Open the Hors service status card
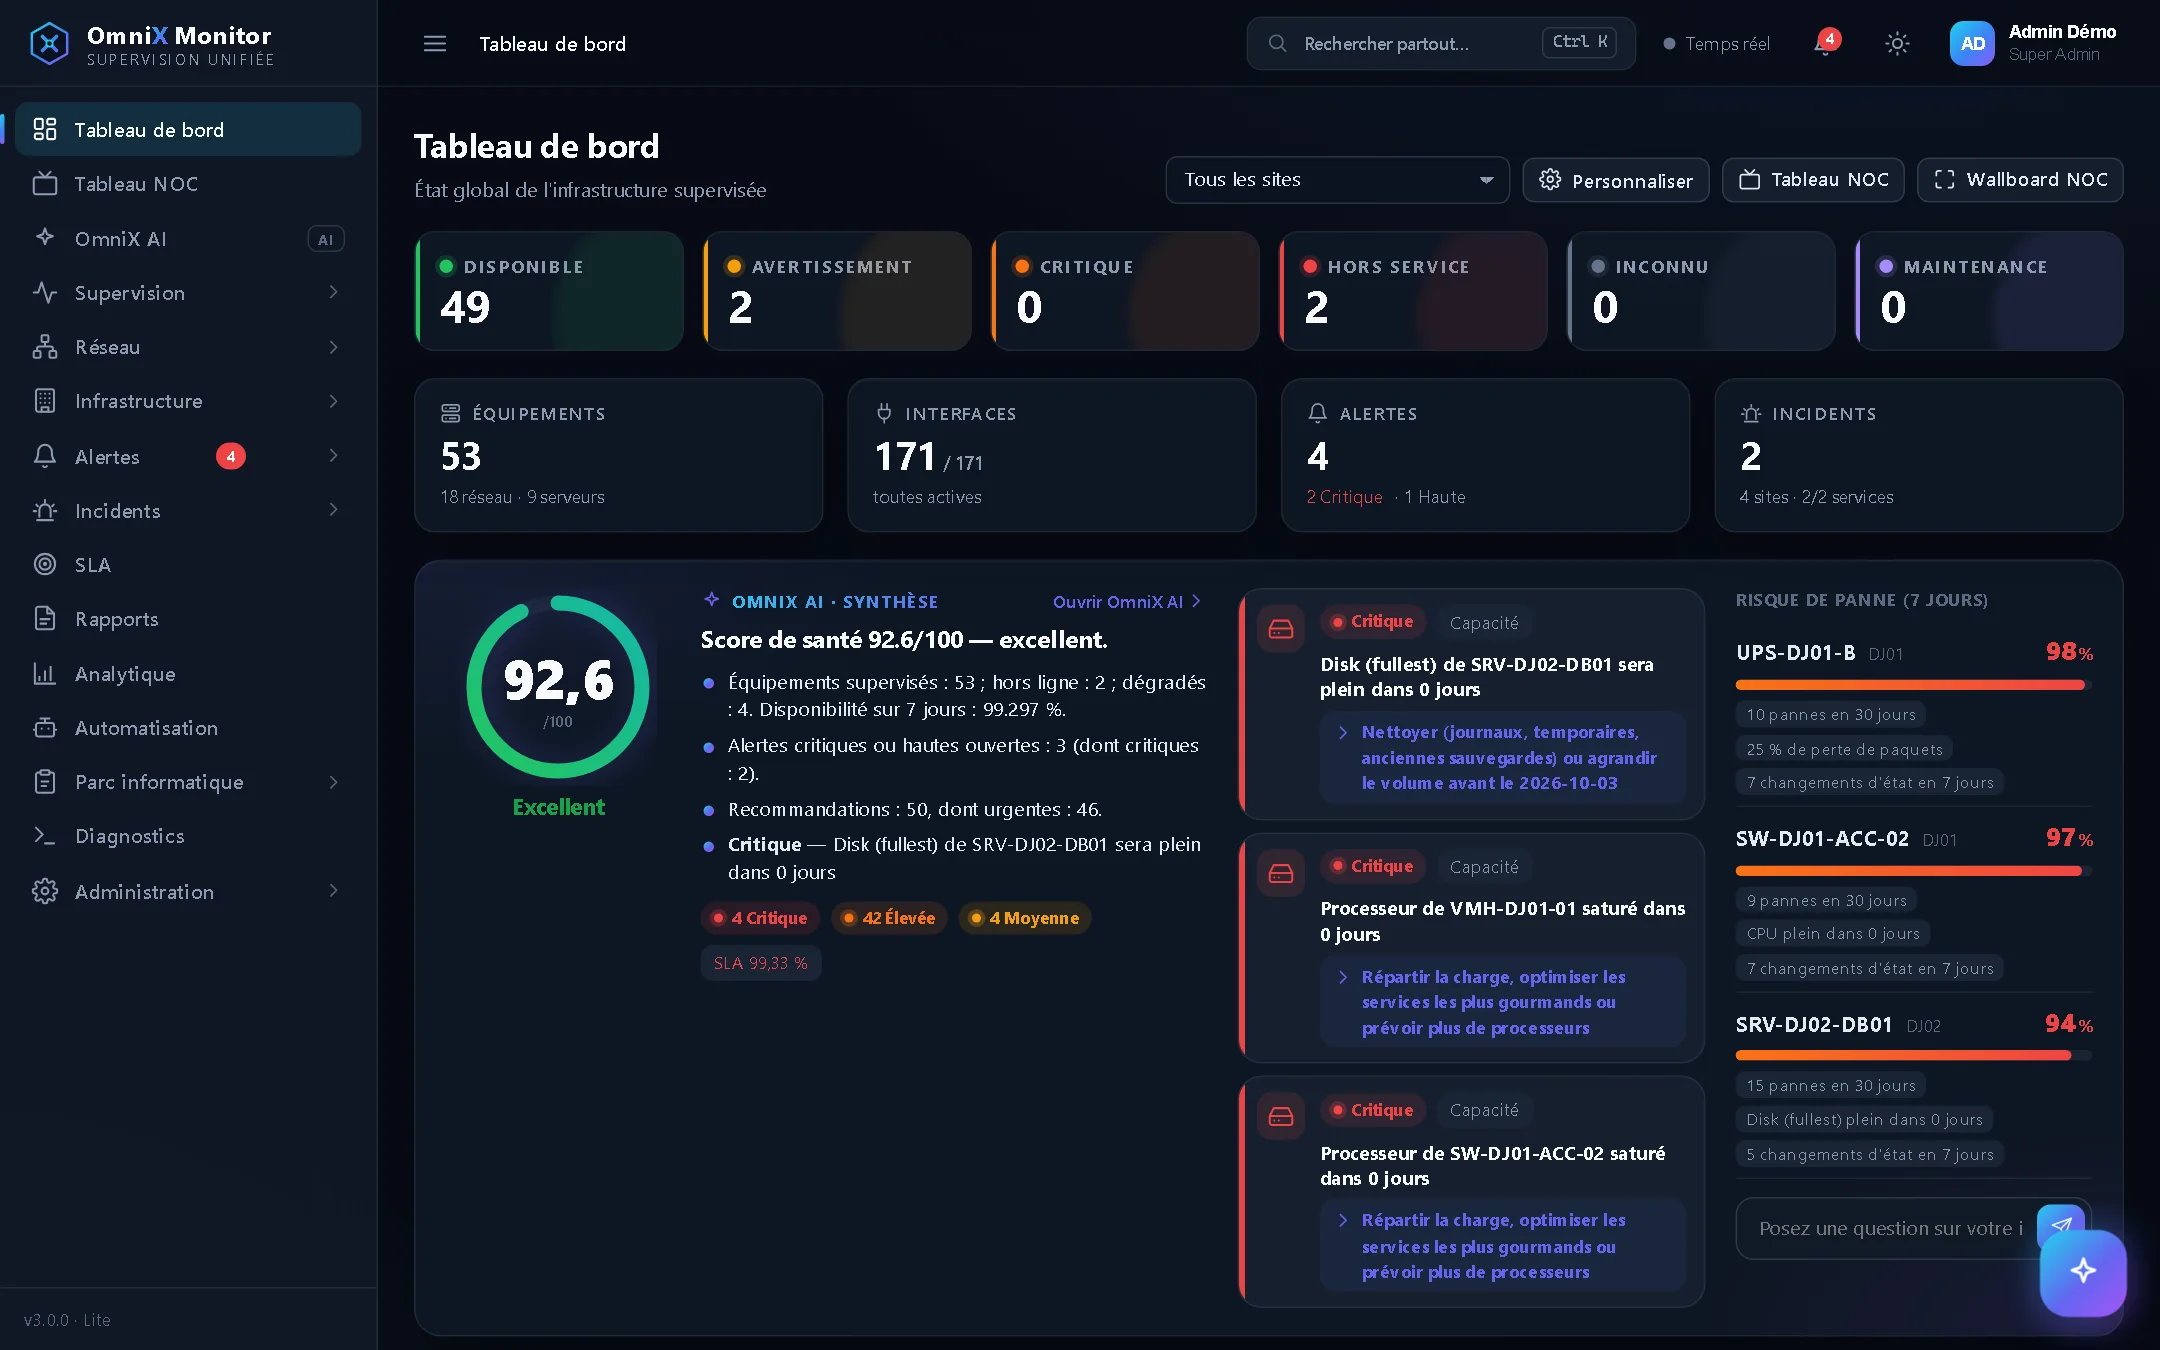2160x1350 pixels. click(x=1413, y=291)
